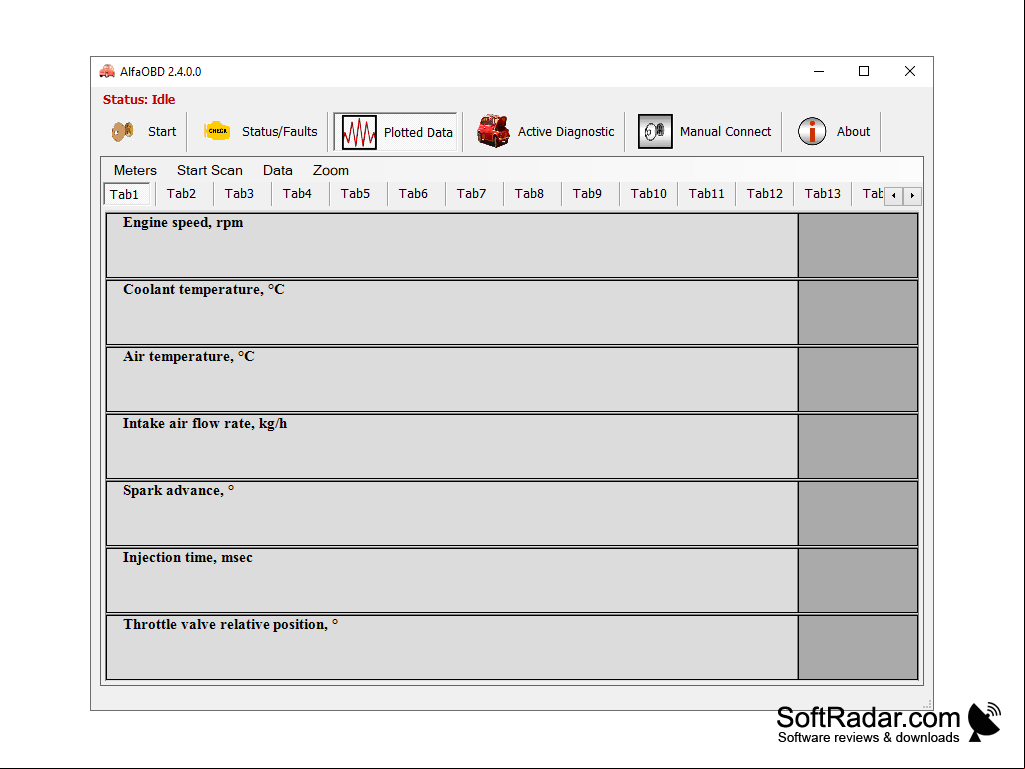Click the Start Scan menu item
Viewport: 1025px width, 769px height.
pos(209,170)
